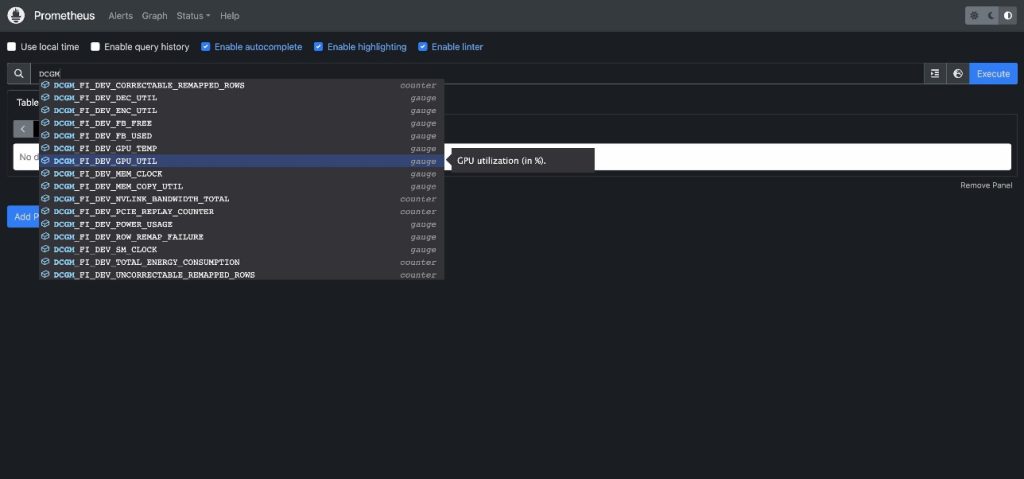Viewport: 1024px width, 479px height.
Task: Go to the Graph page
Action: (x=155, y=16)
